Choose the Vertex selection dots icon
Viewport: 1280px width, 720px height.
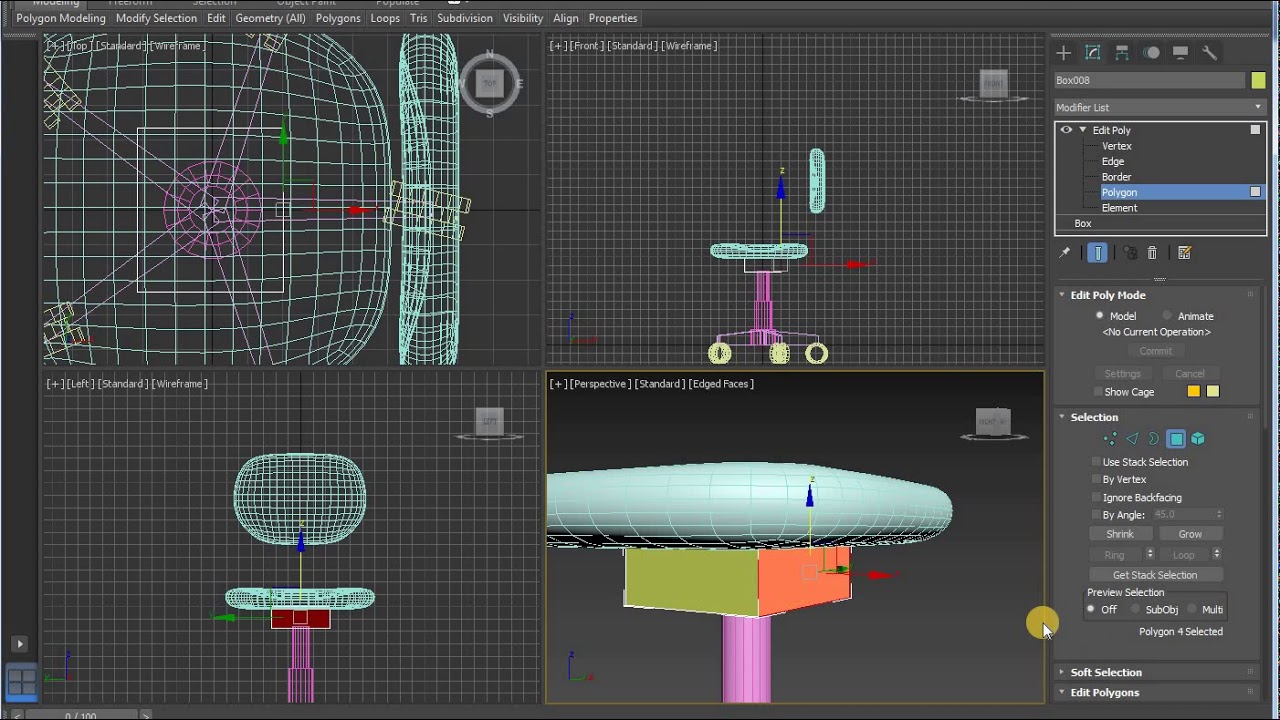(1110, 439)
